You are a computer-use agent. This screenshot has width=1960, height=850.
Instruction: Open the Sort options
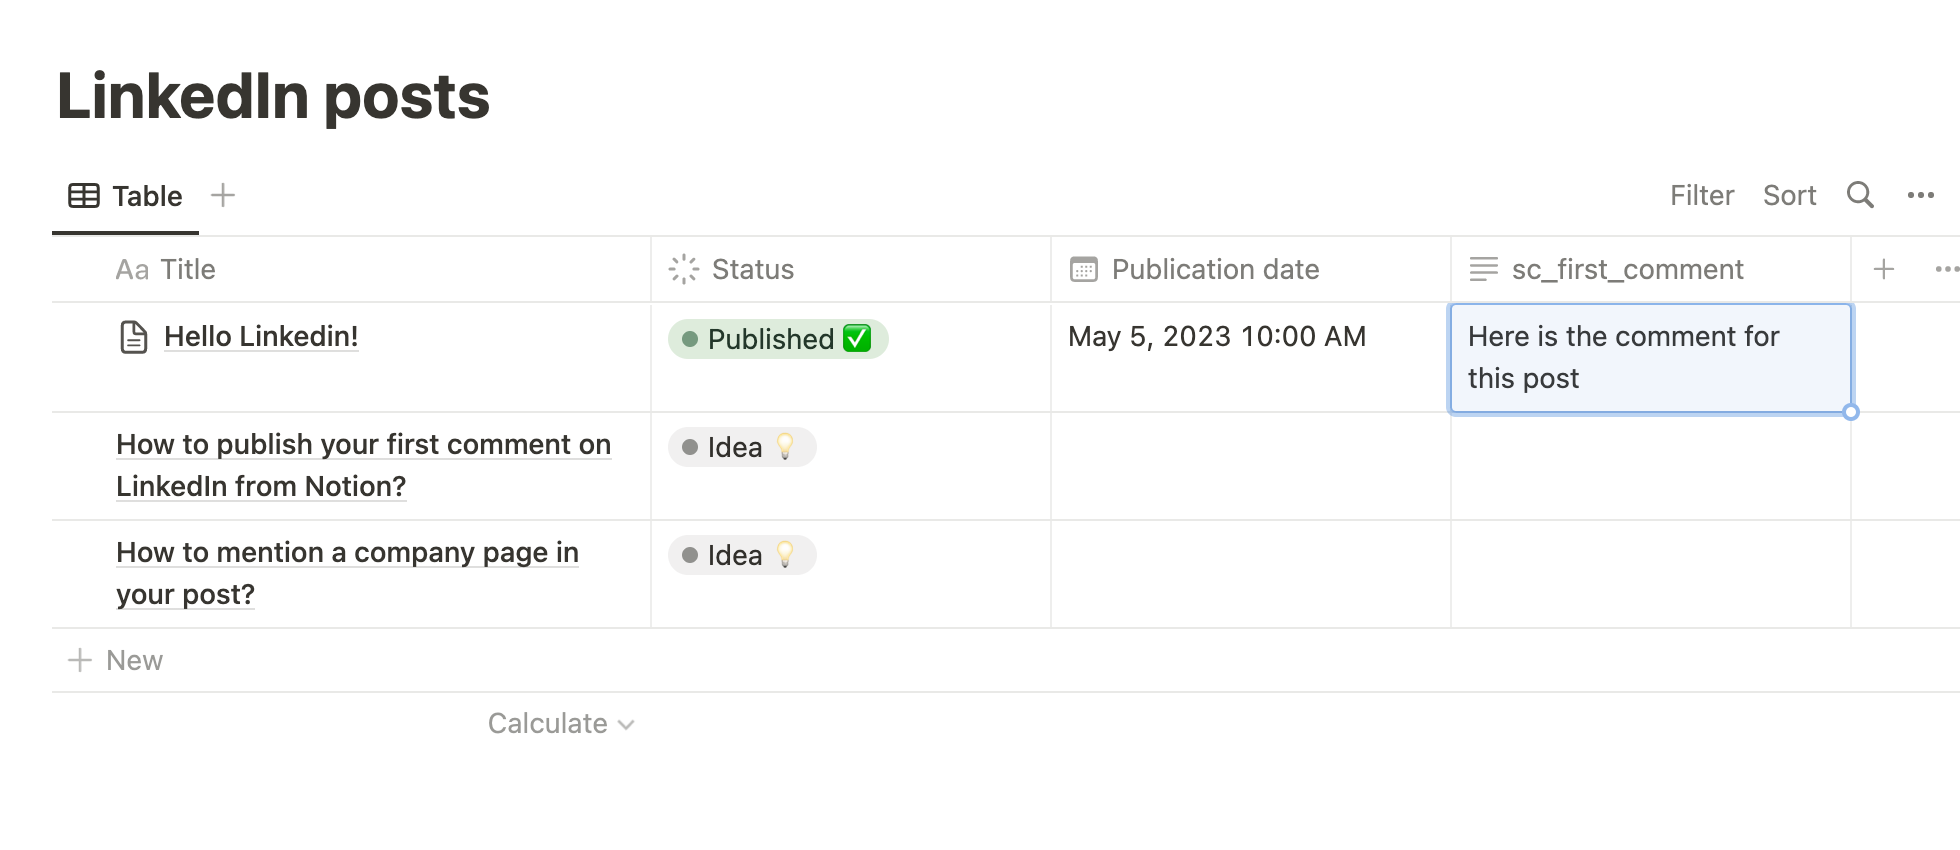(x=1789, y=196)
